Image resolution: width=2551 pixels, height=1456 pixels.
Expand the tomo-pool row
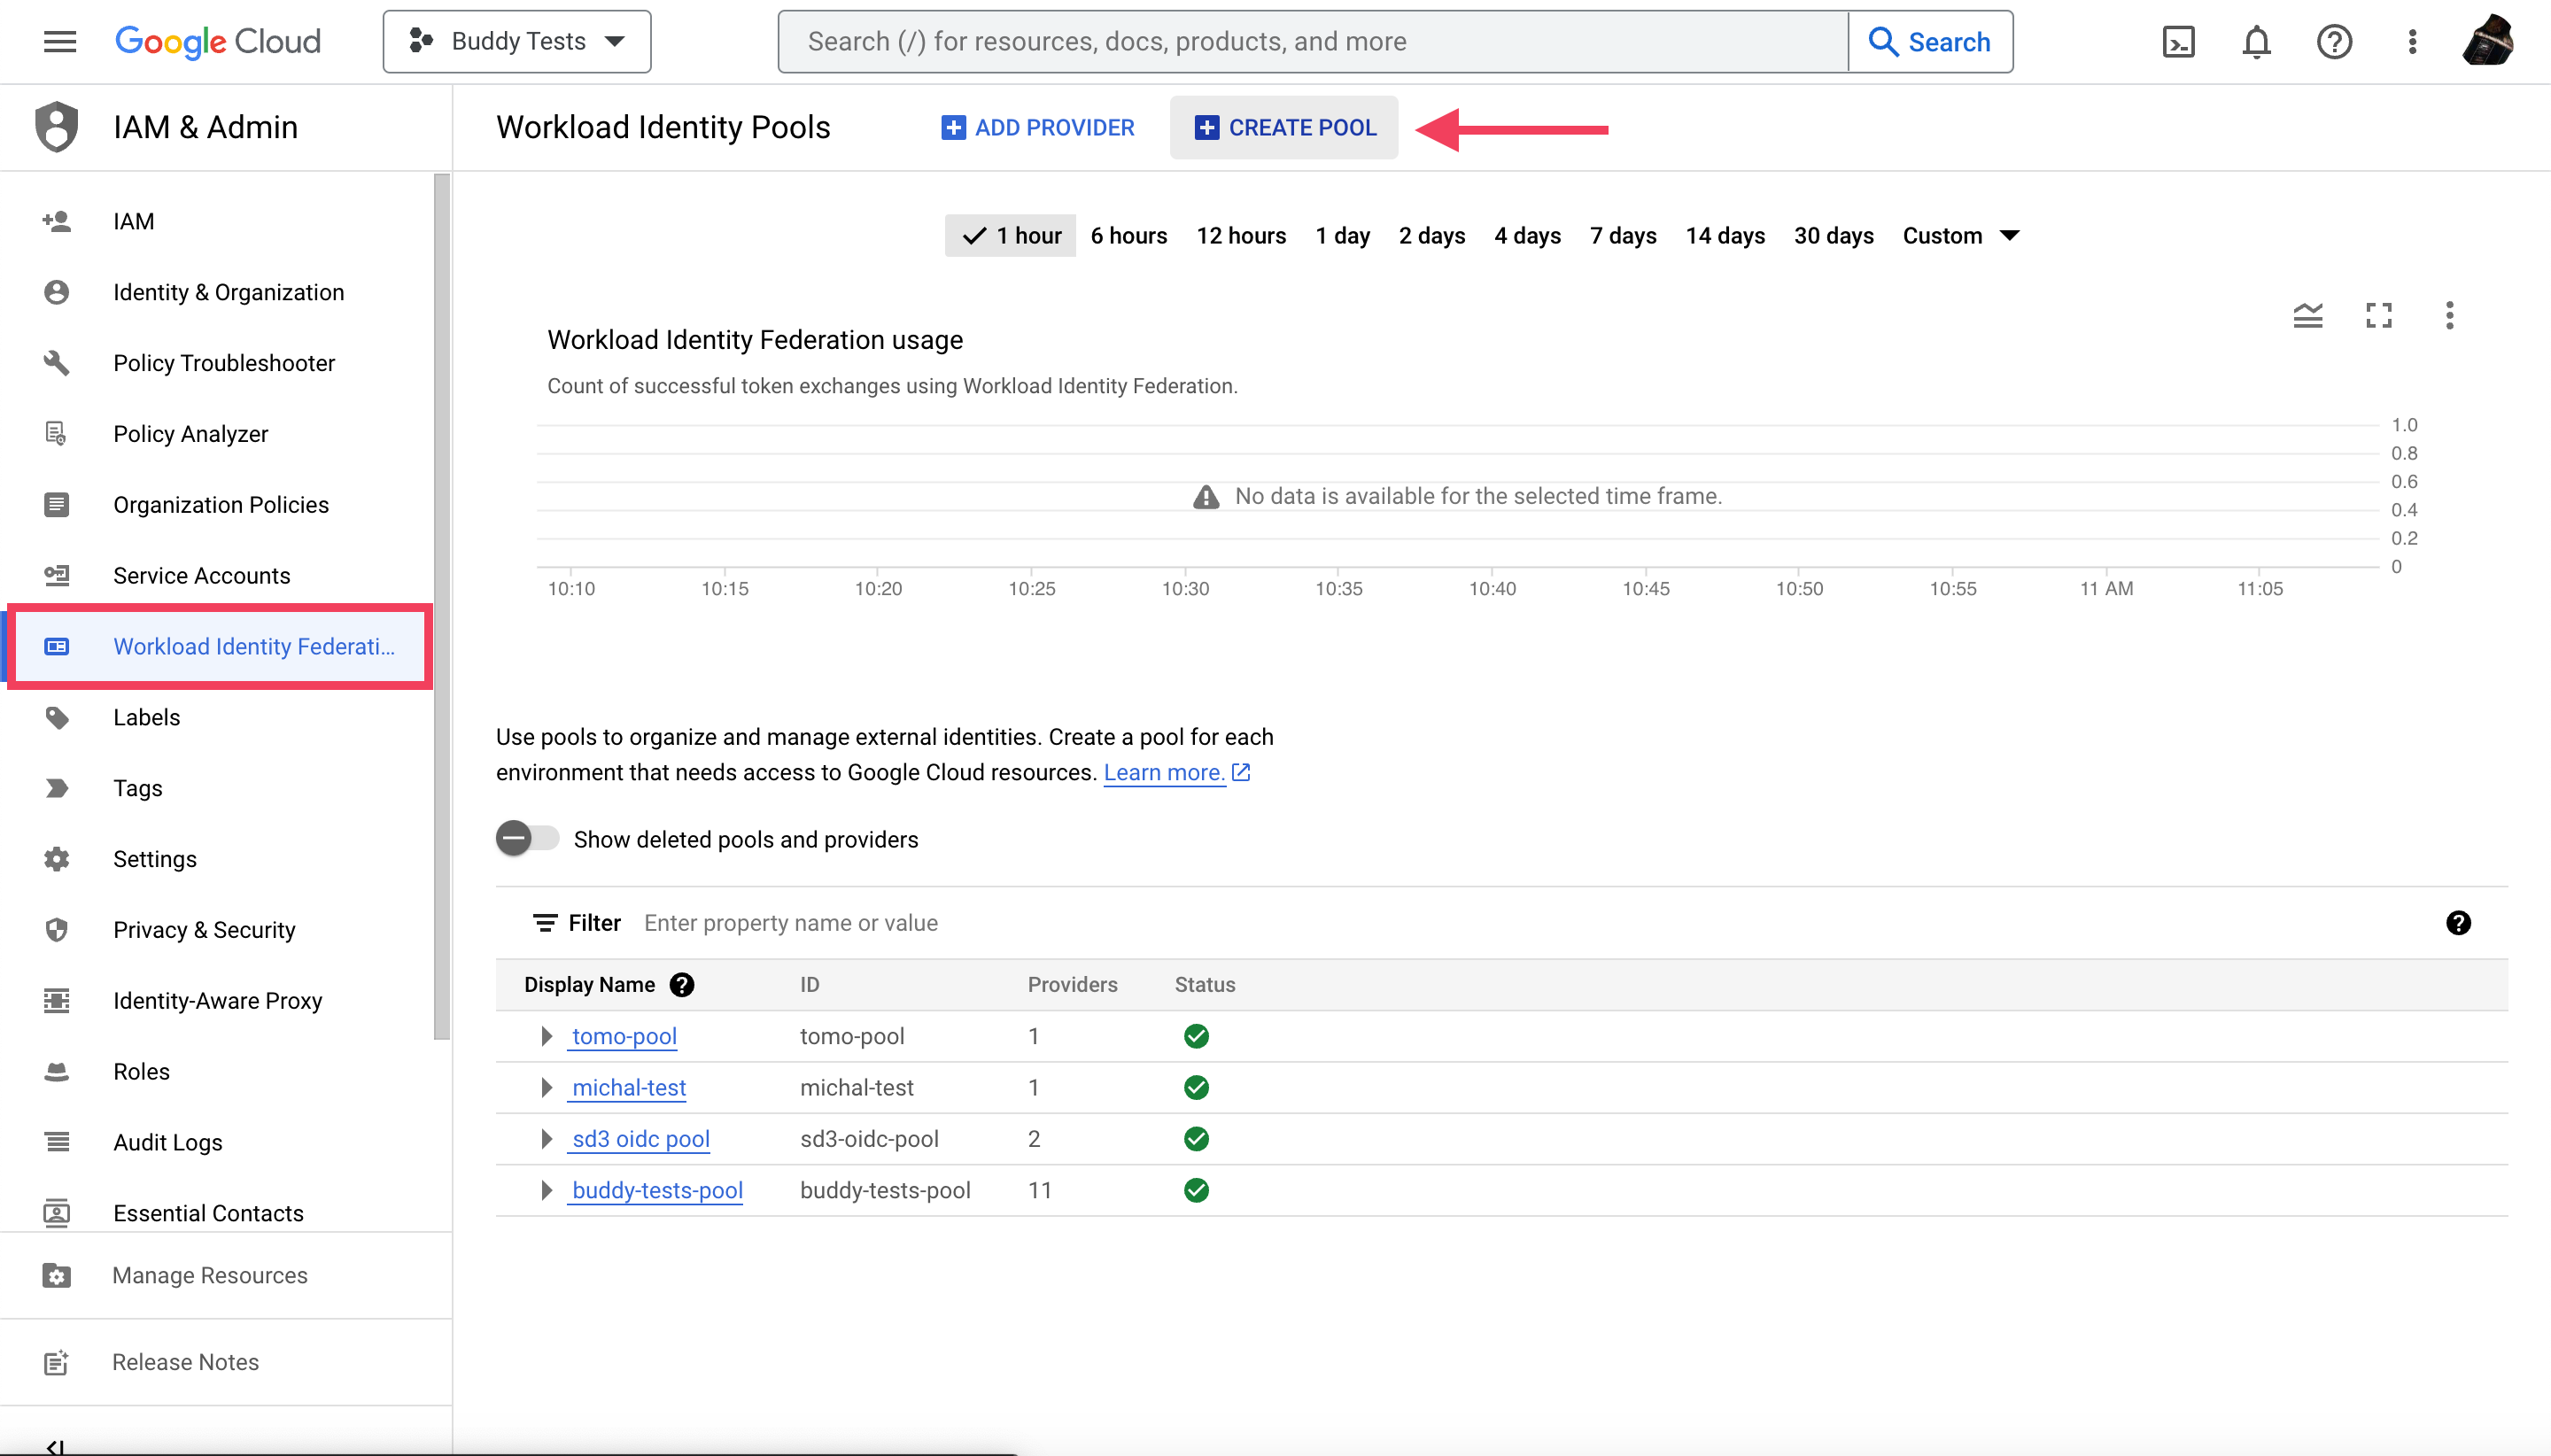pos(546,1037)
